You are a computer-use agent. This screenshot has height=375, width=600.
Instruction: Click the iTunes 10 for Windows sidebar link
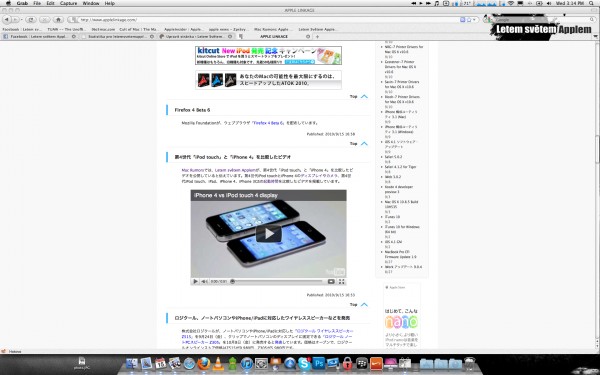point(402,229)
